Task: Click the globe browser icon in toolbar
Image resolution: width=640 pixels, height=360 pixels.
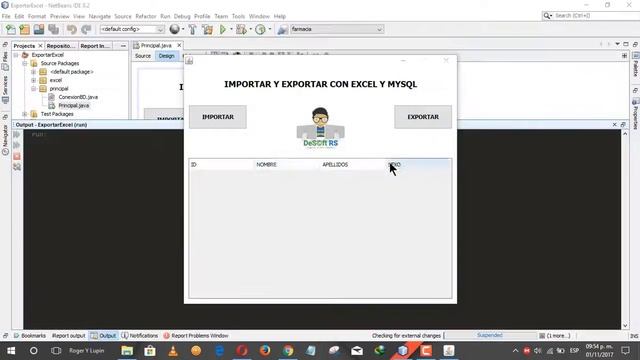Action: tap(174, 29)
